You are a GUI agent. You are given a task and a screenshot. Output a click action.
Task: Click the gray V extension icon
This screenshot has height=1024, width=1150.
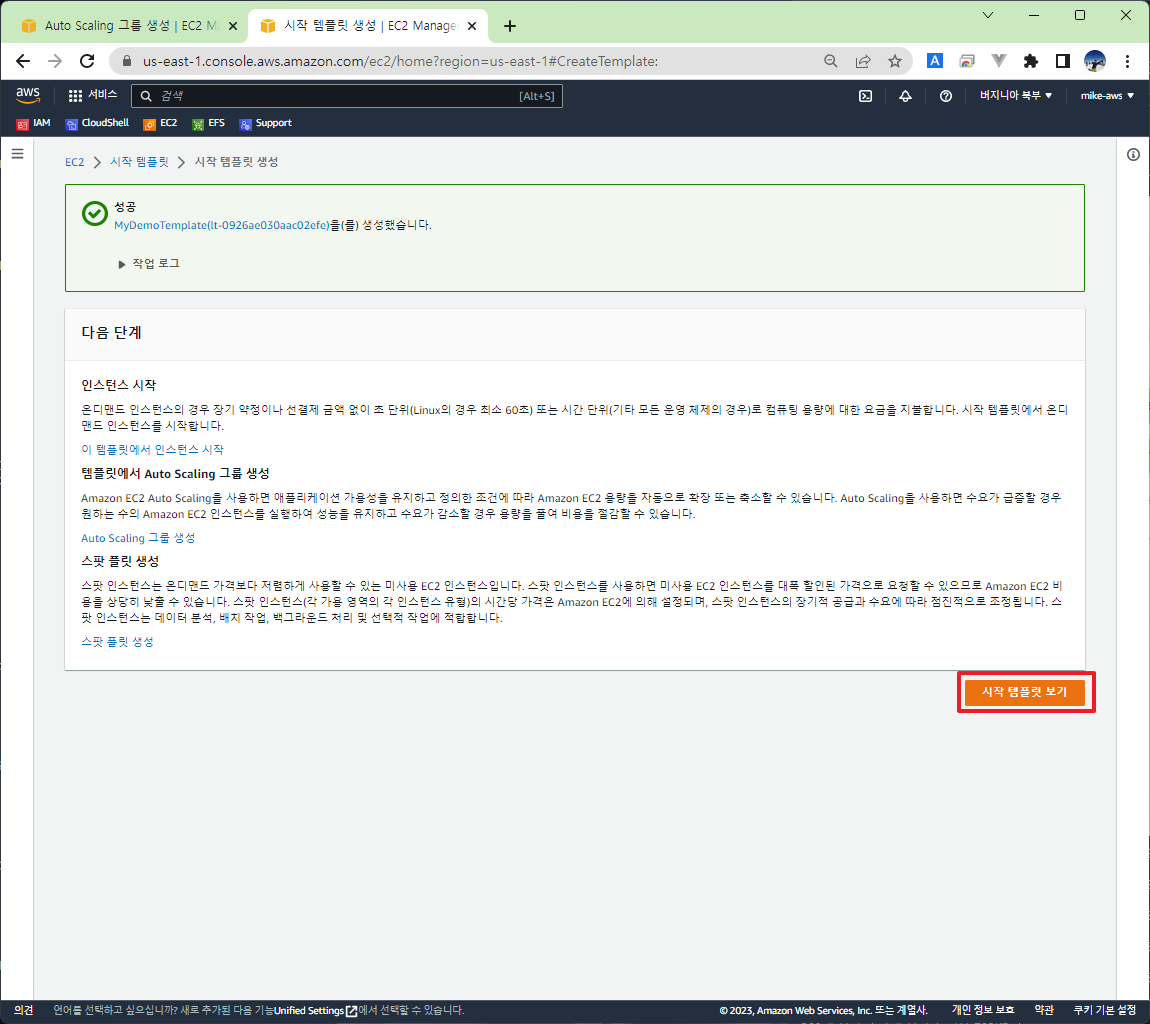click(x=998, y=61)
